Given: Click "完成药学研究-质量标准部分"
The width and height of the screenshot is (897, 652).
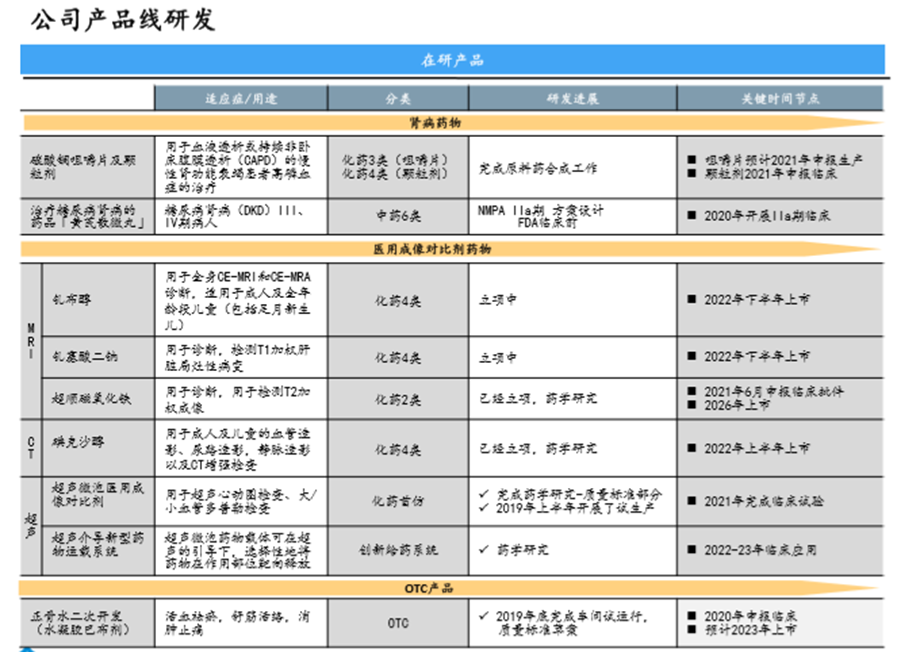Looking at the screenshot, I should pyautogui.click(x=579, y=494).
